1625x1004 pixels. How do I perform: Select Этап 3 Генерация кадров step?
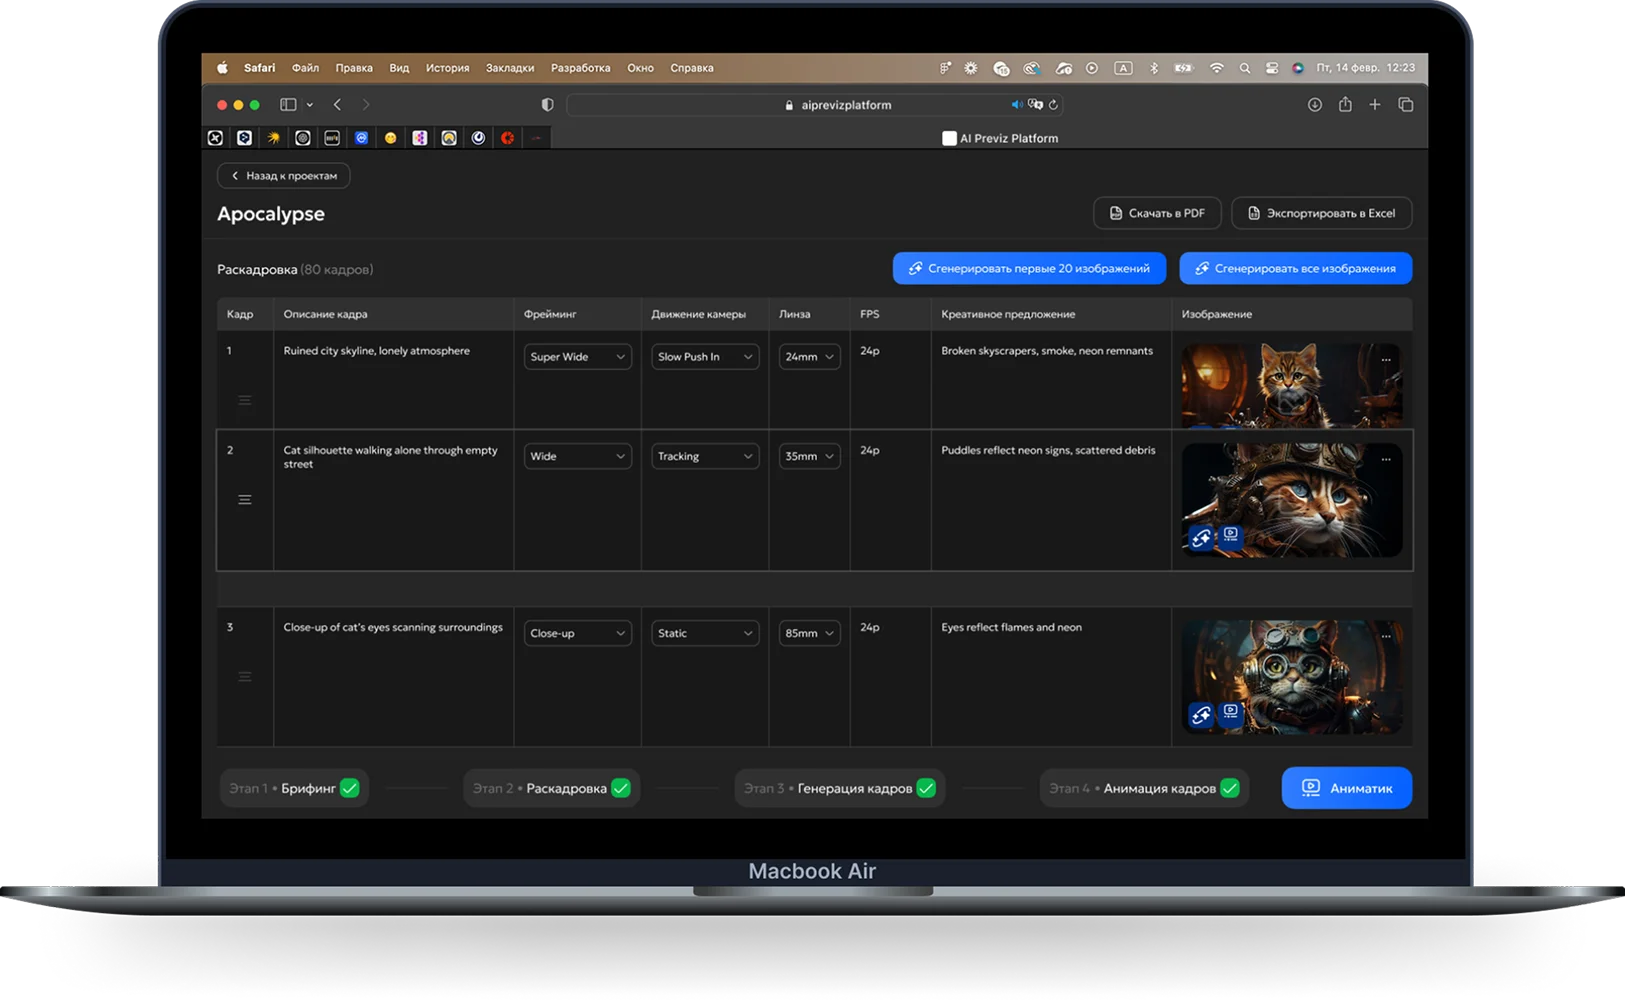(x=840, y=788)
